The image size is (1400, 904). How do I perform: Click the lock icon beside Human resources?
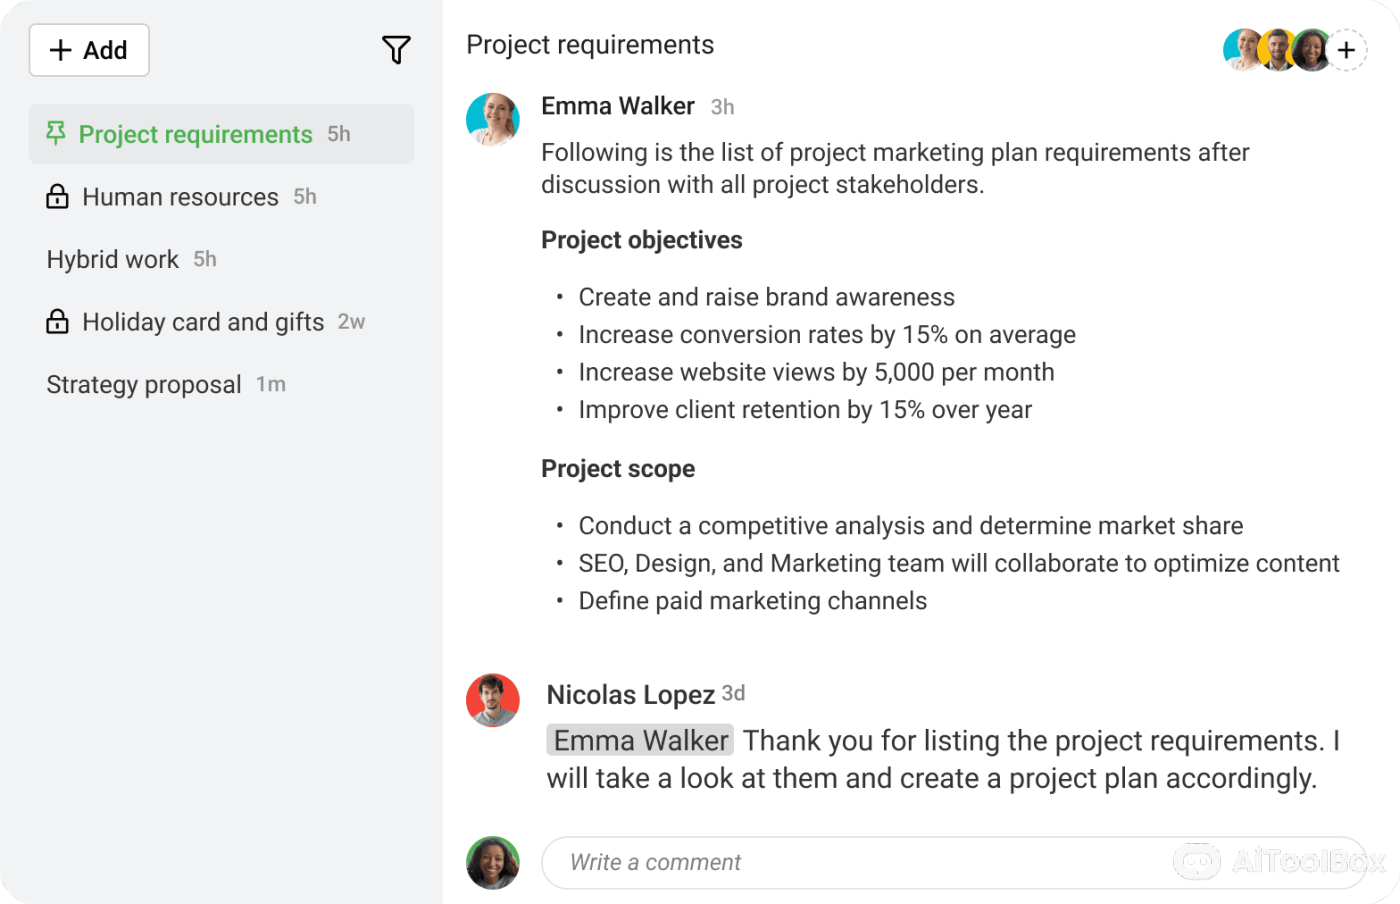(57, 196)
